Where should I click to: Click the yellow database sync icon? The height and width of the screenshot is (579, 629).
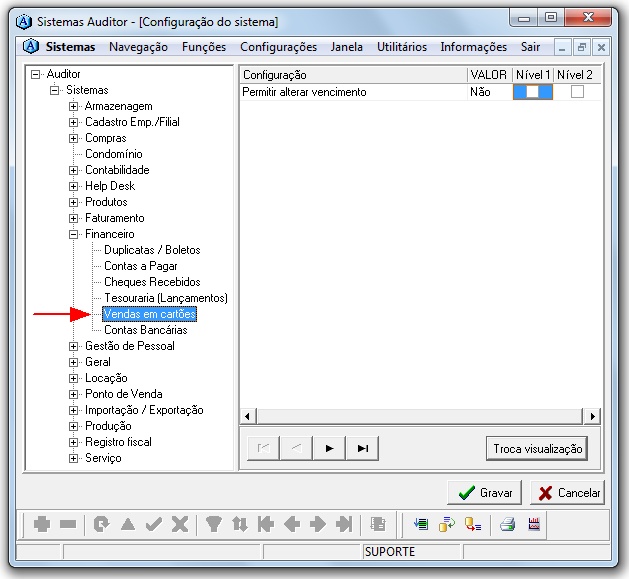pyautogui.click(x=447, y=524)
